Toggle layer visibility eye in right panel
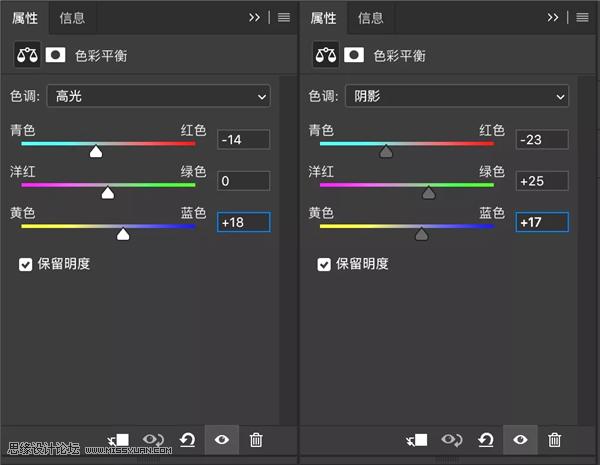This screenshot has height=465, width=600. [x=520, y=440]
